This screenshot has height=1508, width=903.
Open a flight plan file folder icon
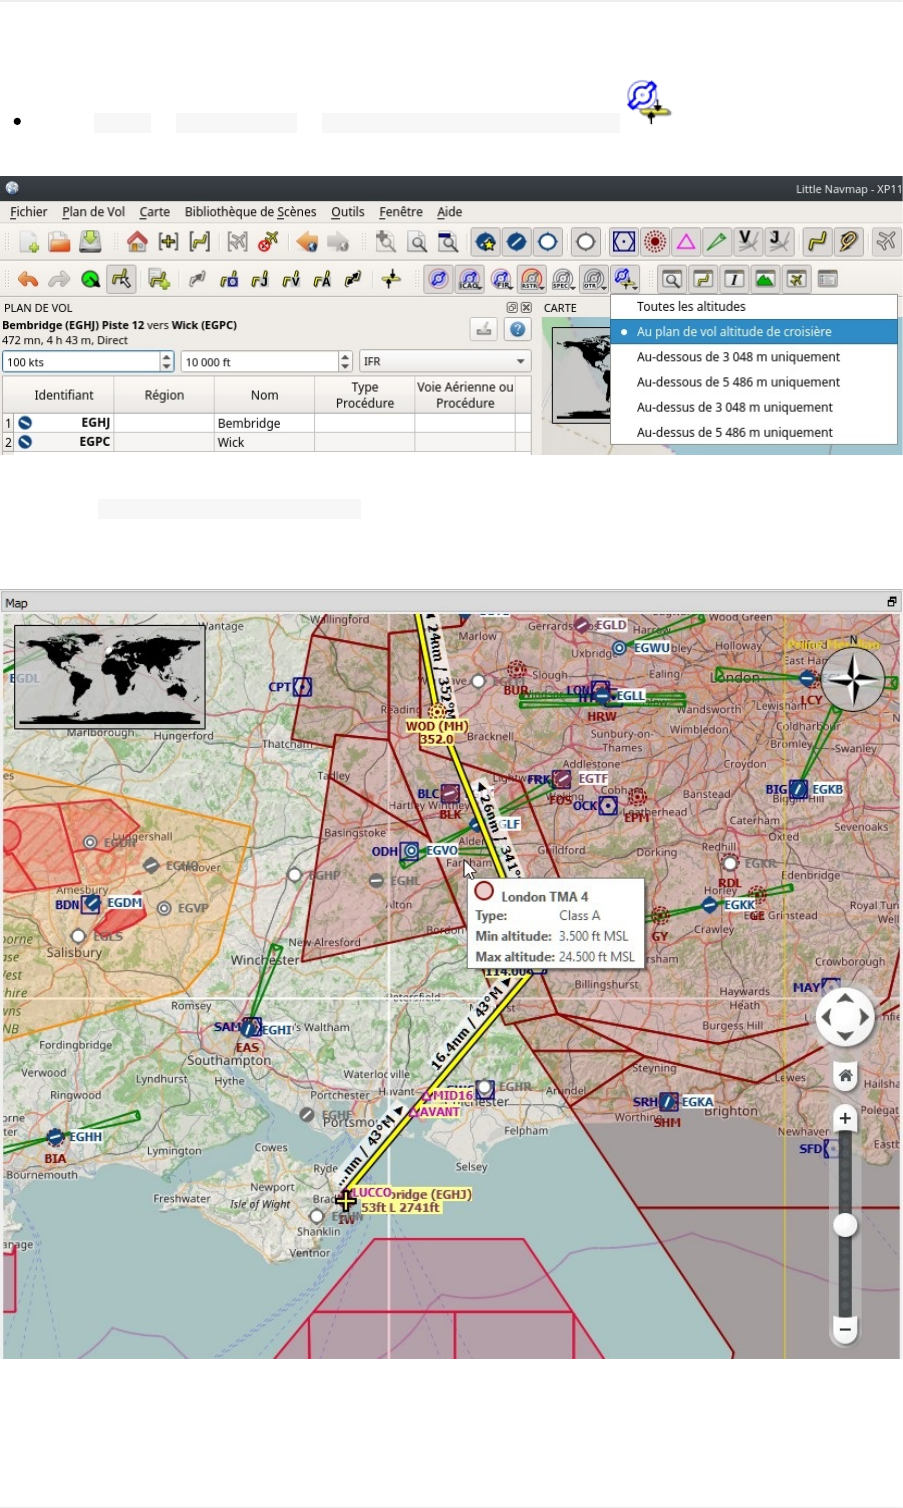(59, 242)
